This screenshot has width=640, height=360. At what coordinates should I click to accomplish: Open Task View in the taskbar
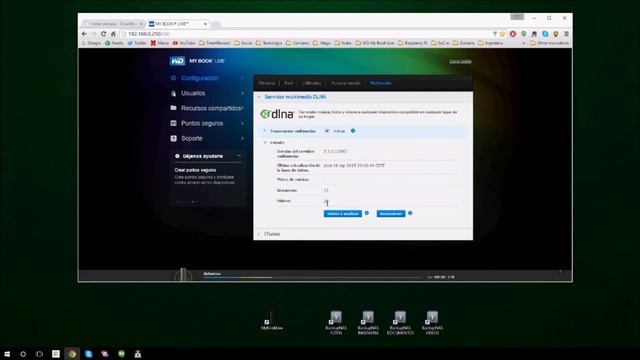click(39, 354)
